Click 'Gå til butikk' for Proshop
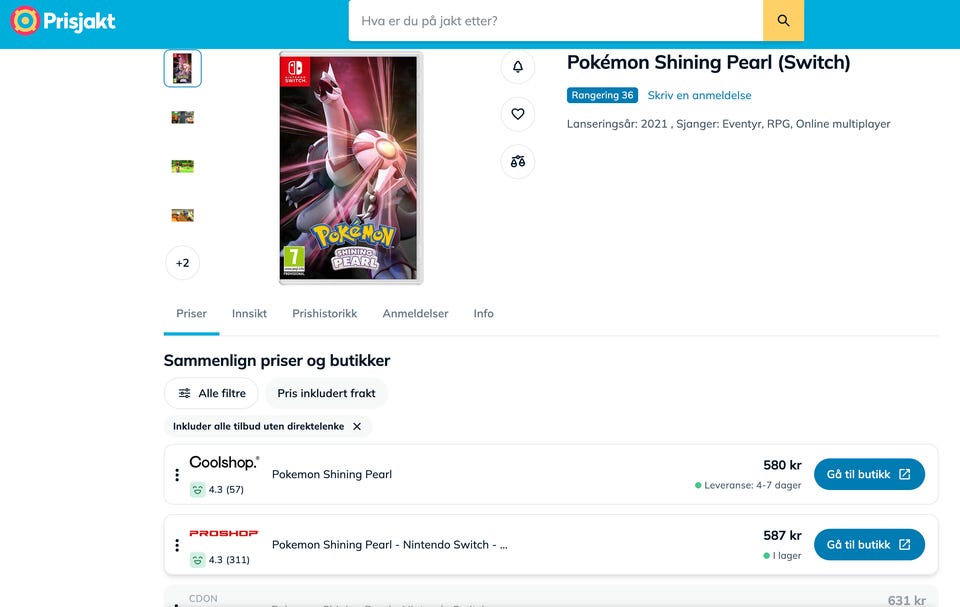The height and width of the screenshot is (607, 960). pos(869,545)
